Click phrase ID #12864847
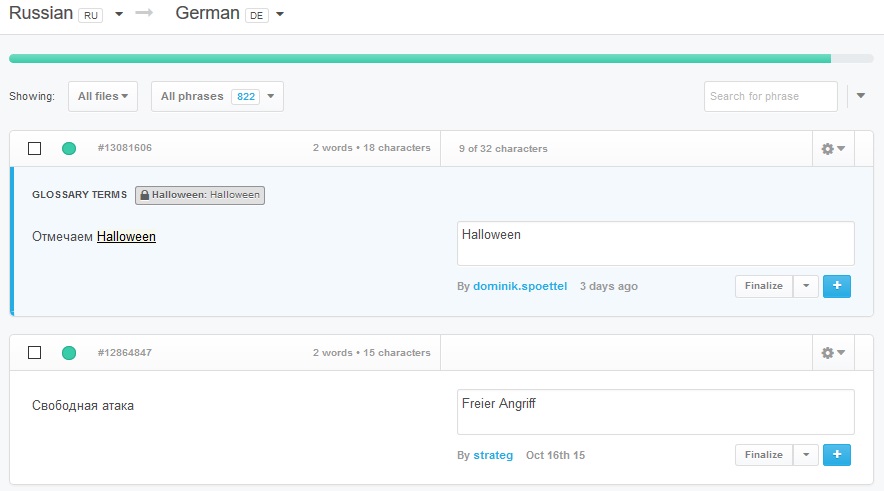The image size is (884, 491). [125, 352]
